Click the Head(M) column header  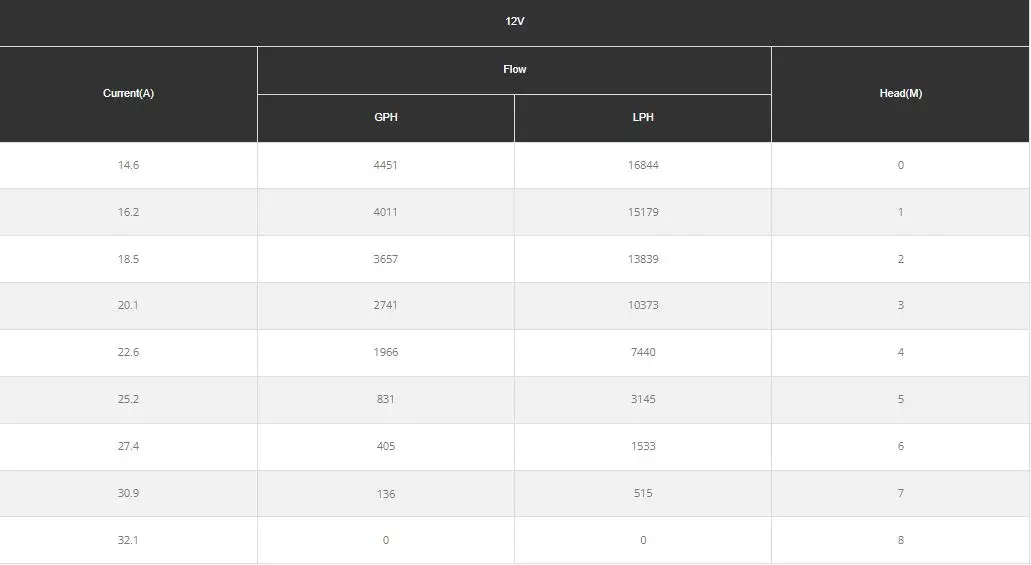click(x=900, y=93)
